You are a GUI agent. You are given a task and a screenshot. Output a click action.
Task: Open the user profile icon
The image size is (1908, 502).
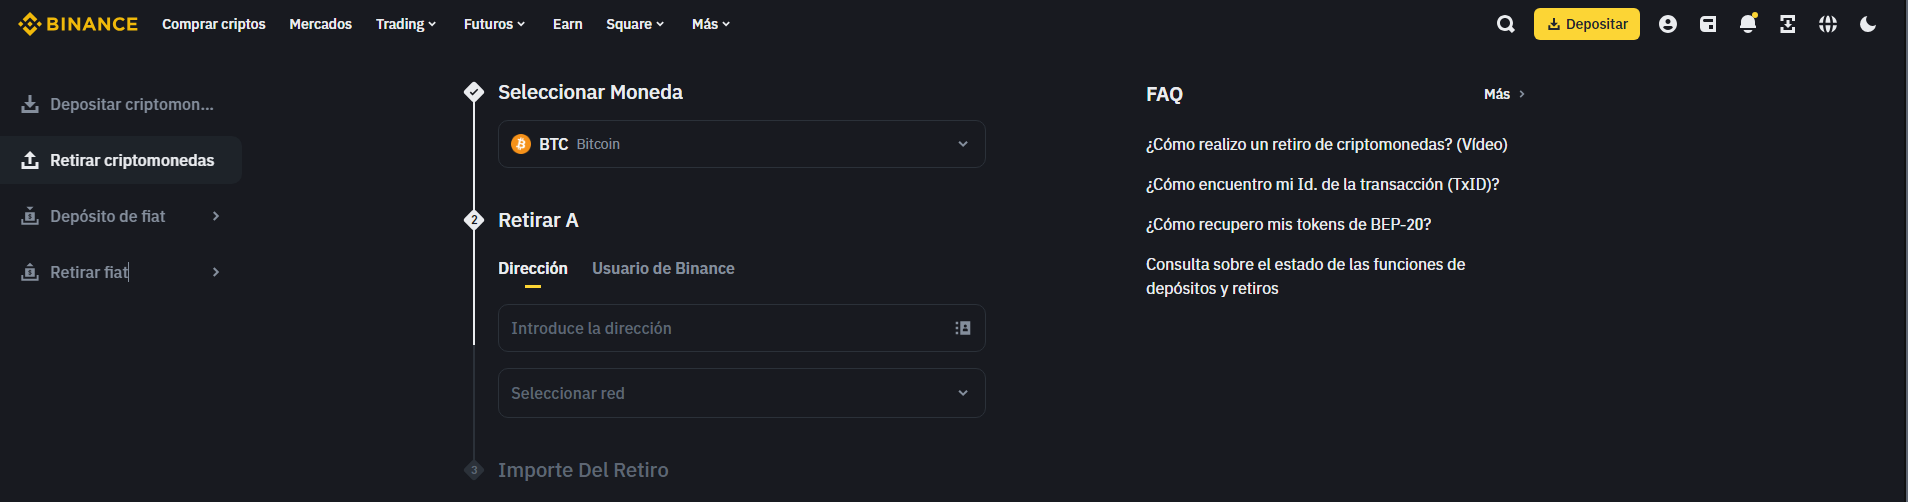[x=1667, y=24]
